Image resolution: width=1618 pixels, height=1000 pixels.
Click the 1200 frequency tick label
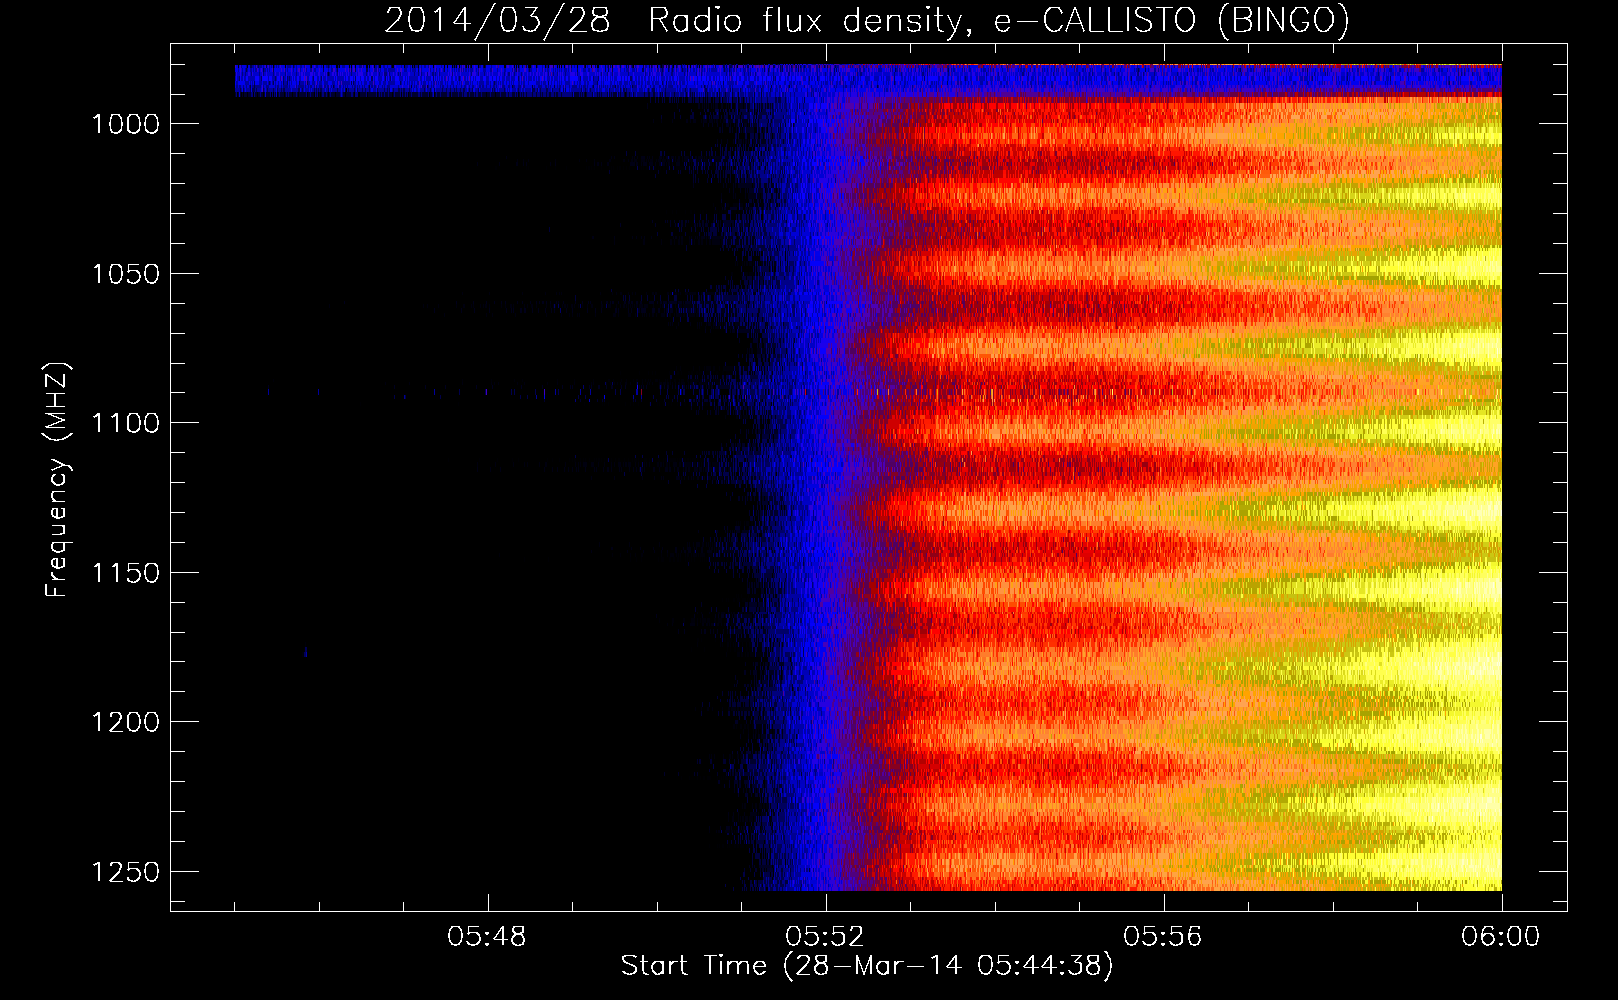[125, 722]
